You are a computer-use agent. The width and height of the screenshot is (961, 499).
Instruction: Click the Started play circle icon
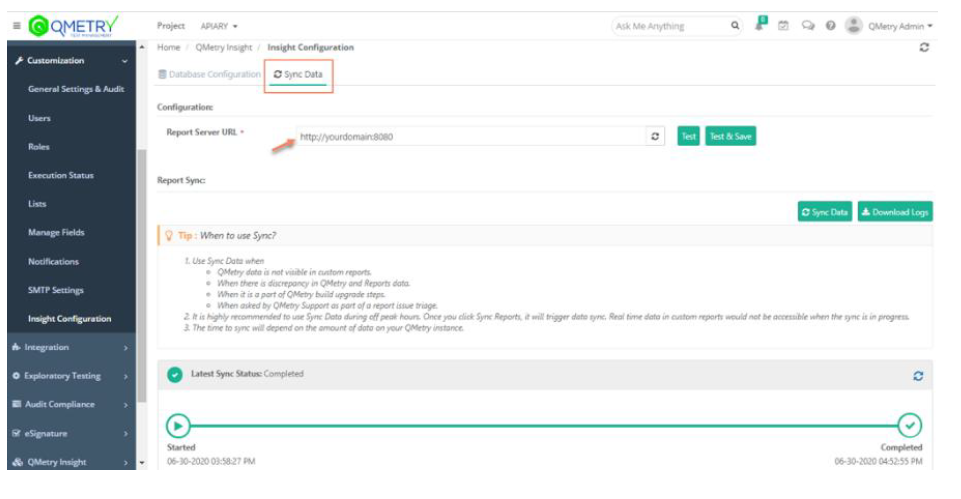(x=178, y=425)
